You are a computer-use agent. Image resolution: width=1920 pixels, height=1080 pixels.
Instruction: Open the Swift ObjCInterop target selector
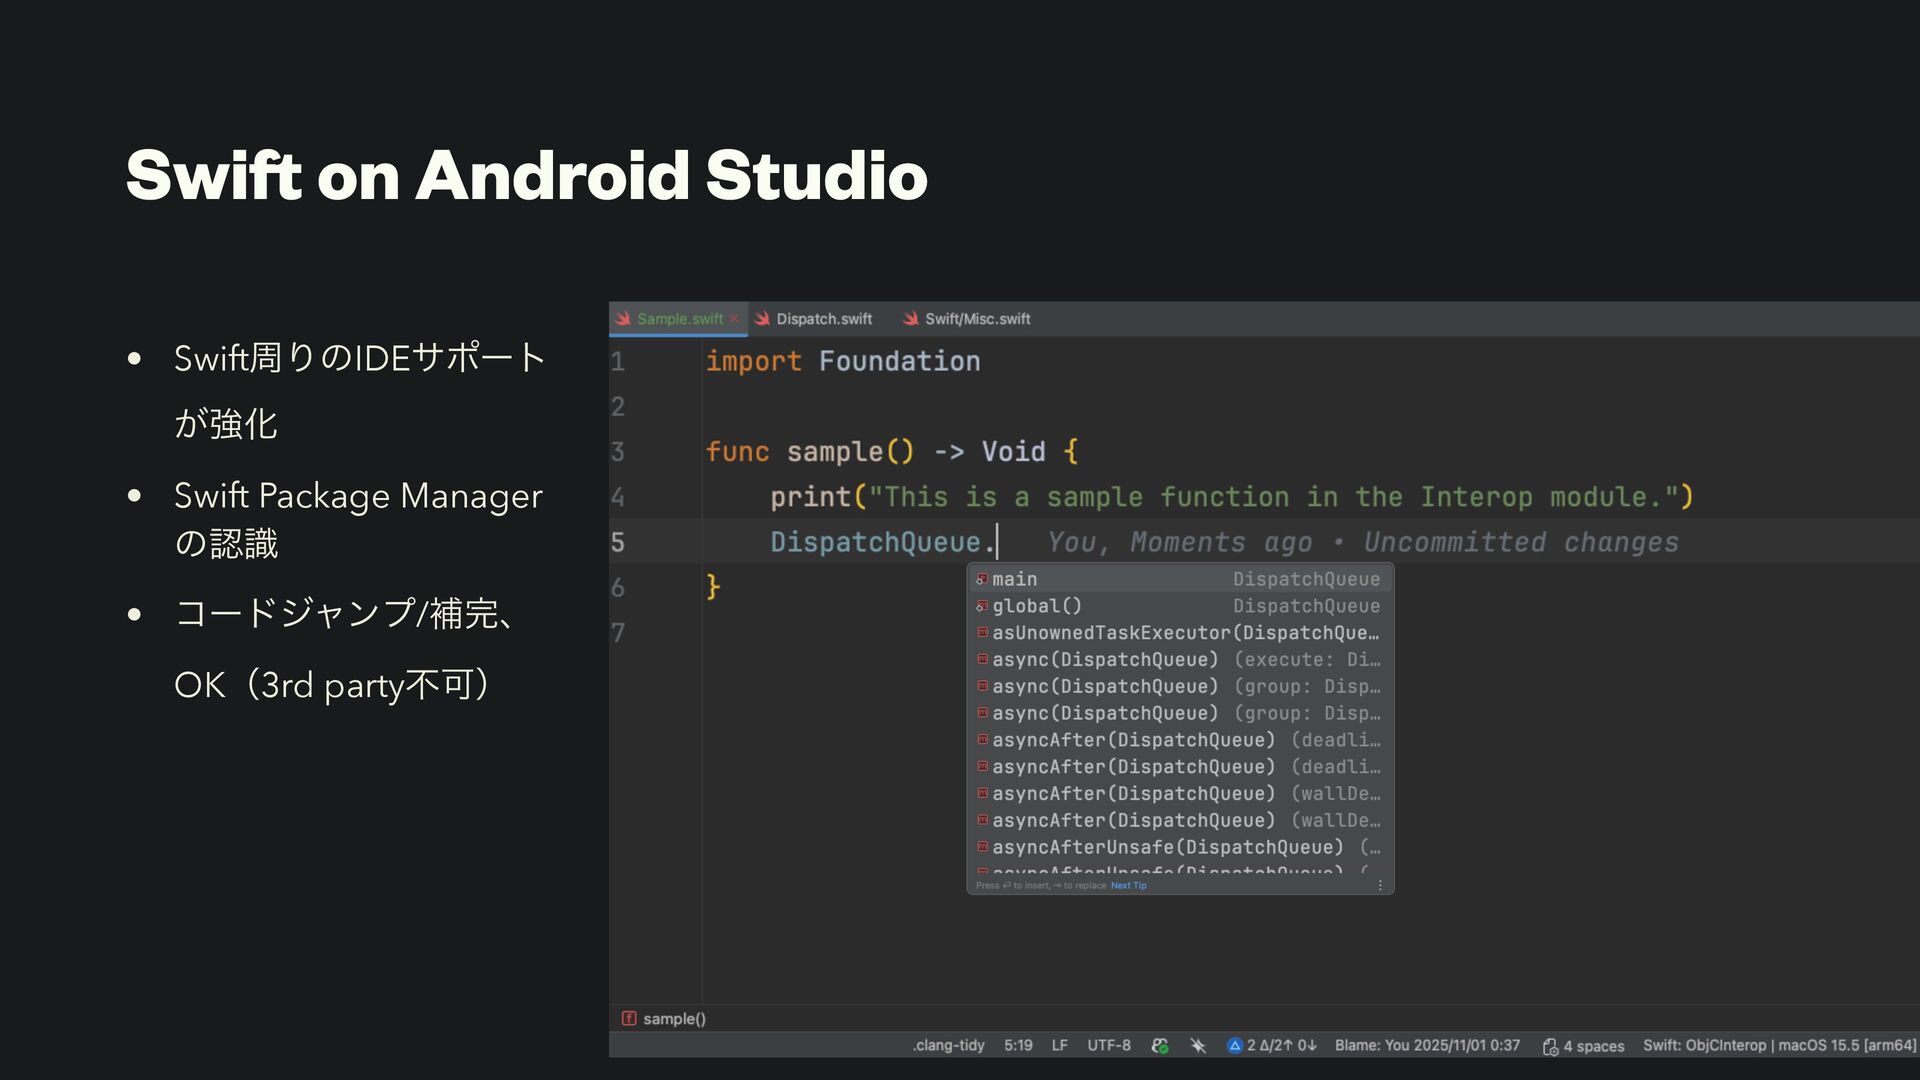pyautogui.click(x=1779, y=1046)
